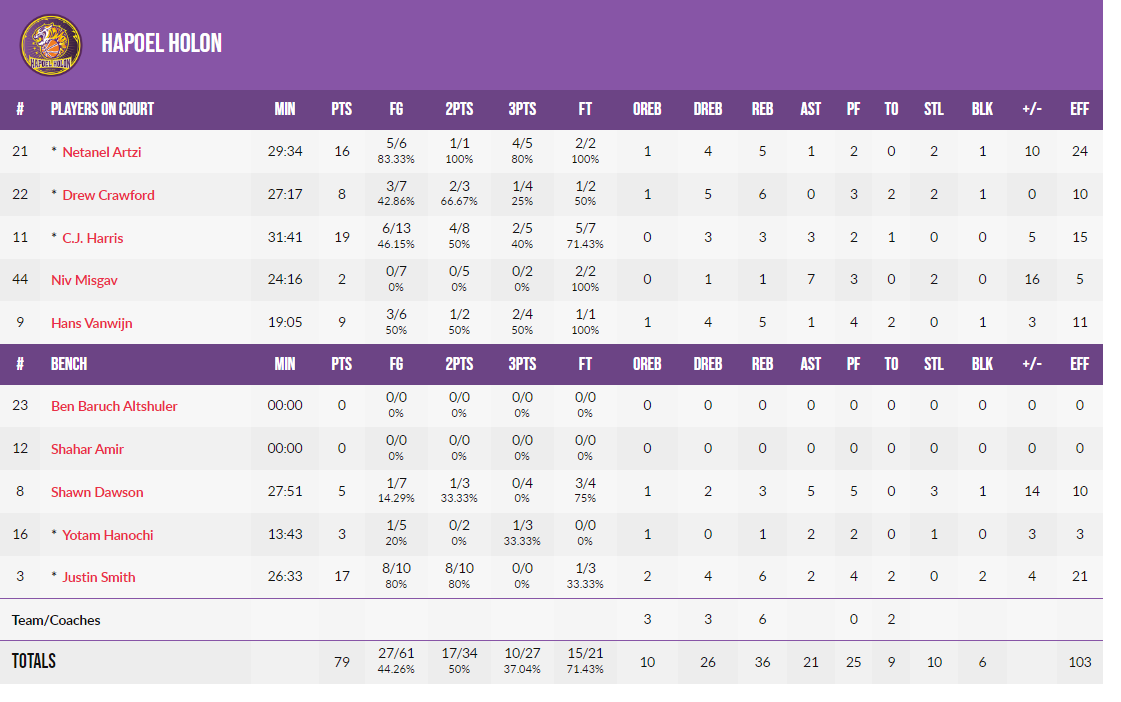The height and width of the screenshot is (702, 1121).
Task: Select the C.J. Harris player link
Action: tap(92, 237)
